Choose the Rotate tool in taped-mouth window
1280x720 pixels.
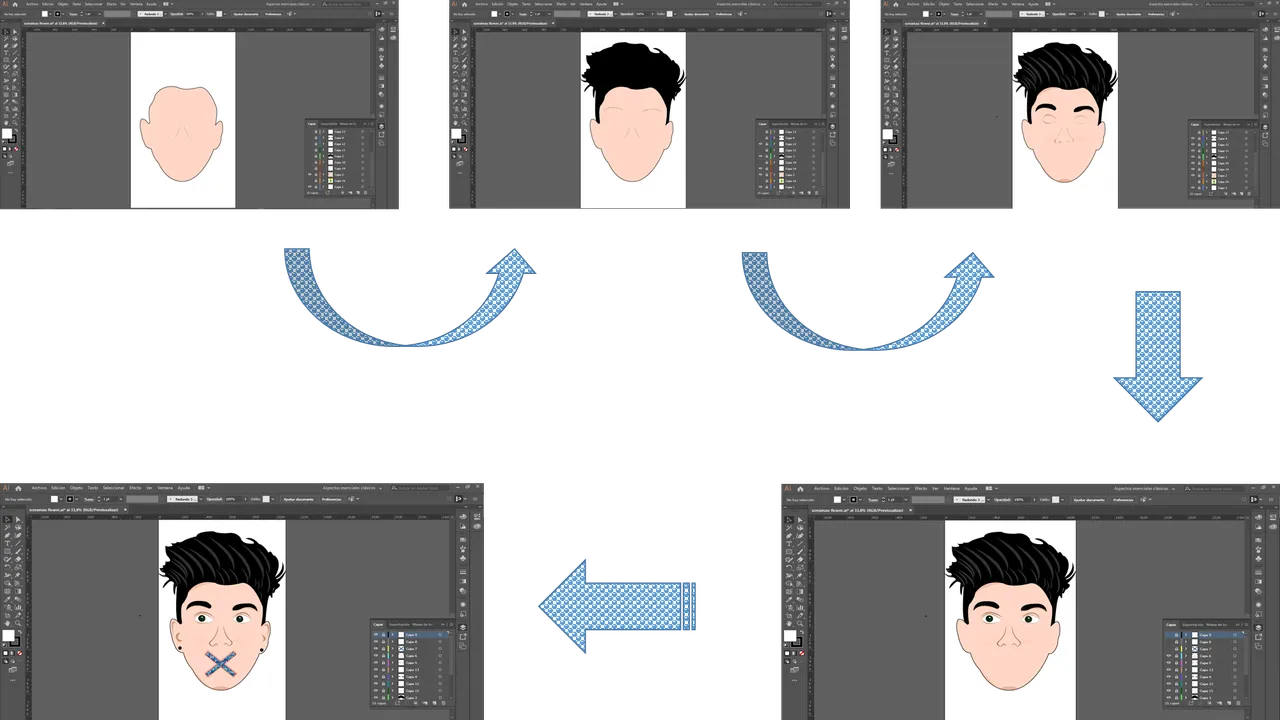point(7,567)
